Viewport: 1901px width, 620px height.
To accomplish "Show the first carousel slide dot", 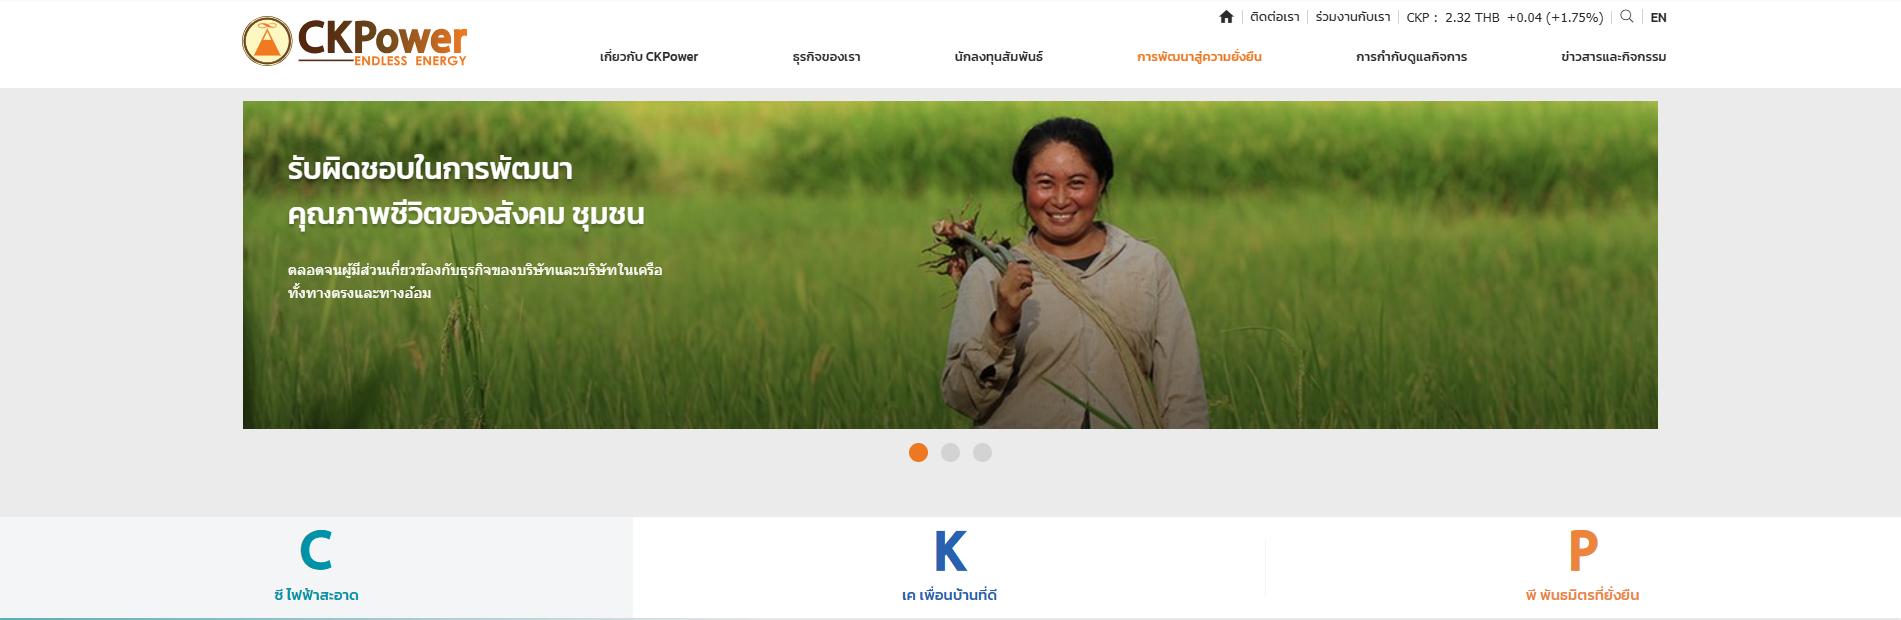I will click(x=918, y=453).
